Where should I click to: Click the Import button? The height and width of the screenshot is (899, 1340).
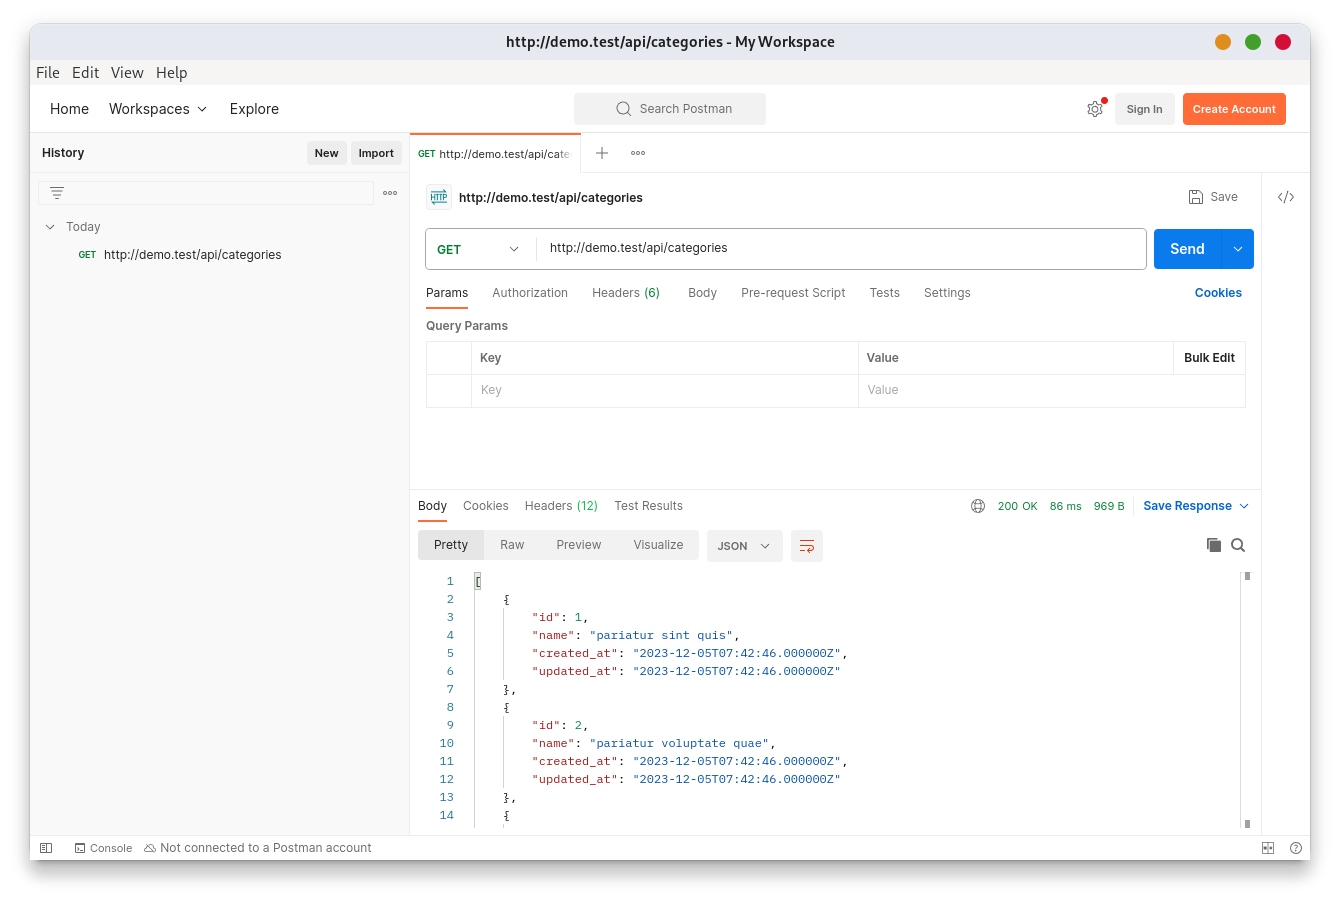coord(376,153)
